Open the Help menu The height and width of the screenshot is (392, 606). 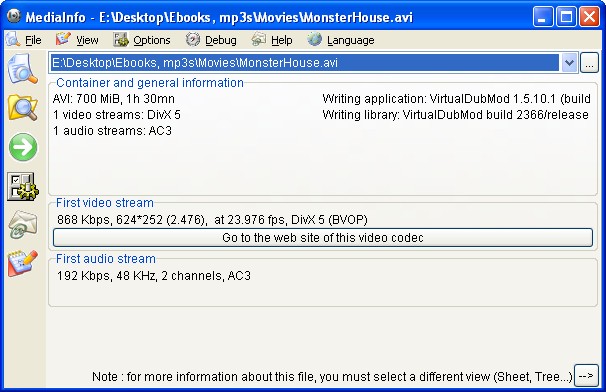[281, 40]
